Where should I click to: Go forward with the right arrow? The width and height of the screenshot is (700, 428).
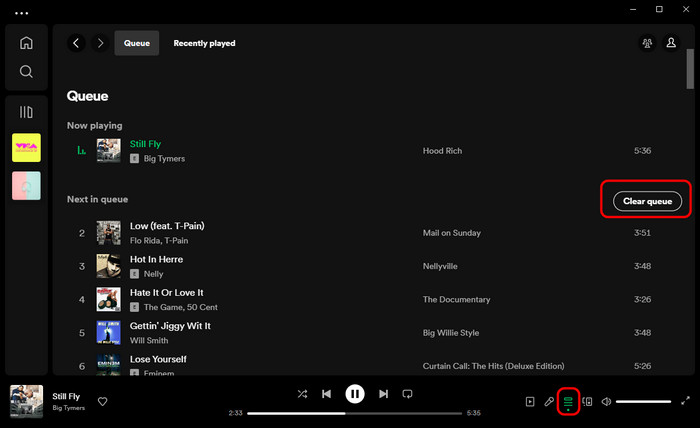[100, 43]
